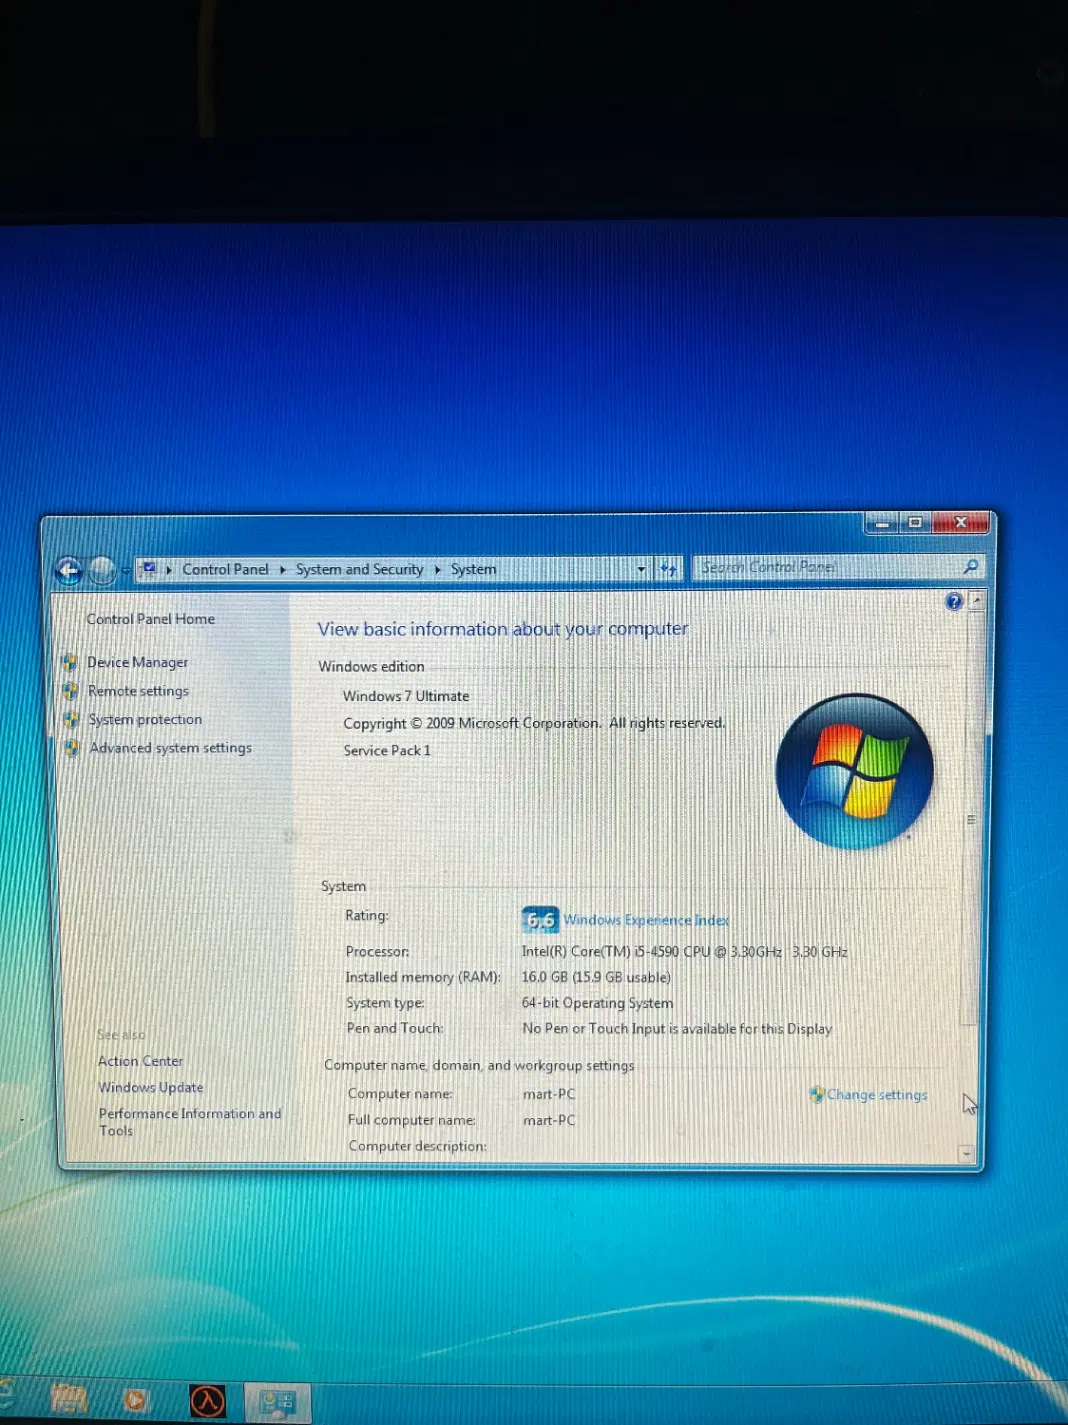
Task: Click the scrollbar up arrow
Action: pyautogui.click(x=977, y=600)
